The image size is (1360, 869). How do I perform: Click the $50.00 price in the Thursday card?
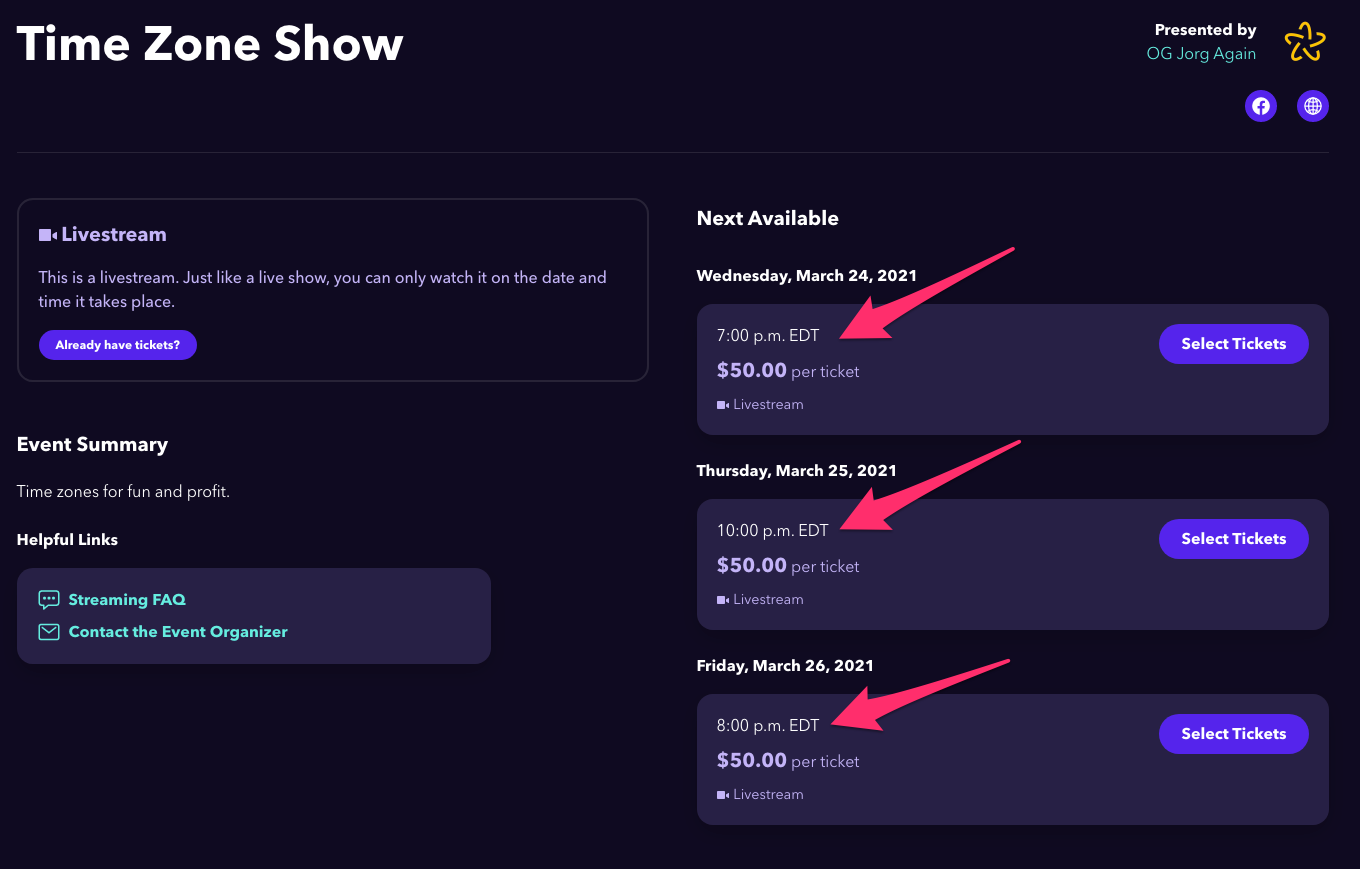(752, 566)
